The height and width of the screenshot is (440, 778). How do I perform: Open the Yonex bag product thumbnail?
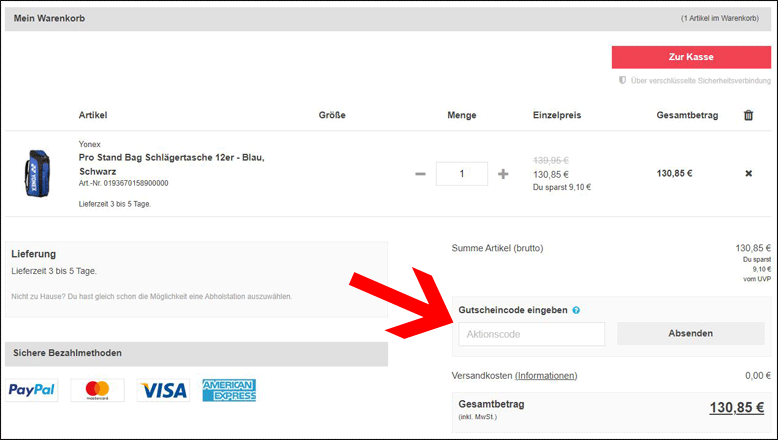36,173
